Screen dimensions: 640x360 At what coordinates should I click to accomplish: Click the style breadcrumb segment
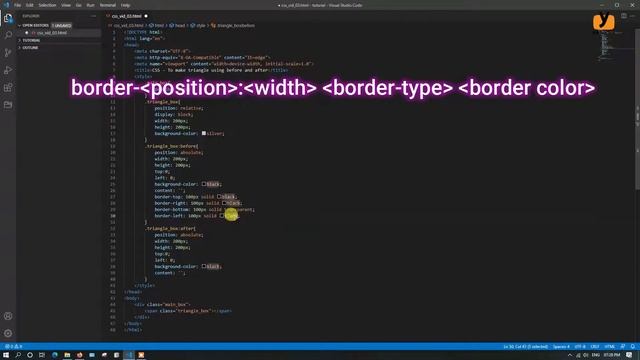198,25
